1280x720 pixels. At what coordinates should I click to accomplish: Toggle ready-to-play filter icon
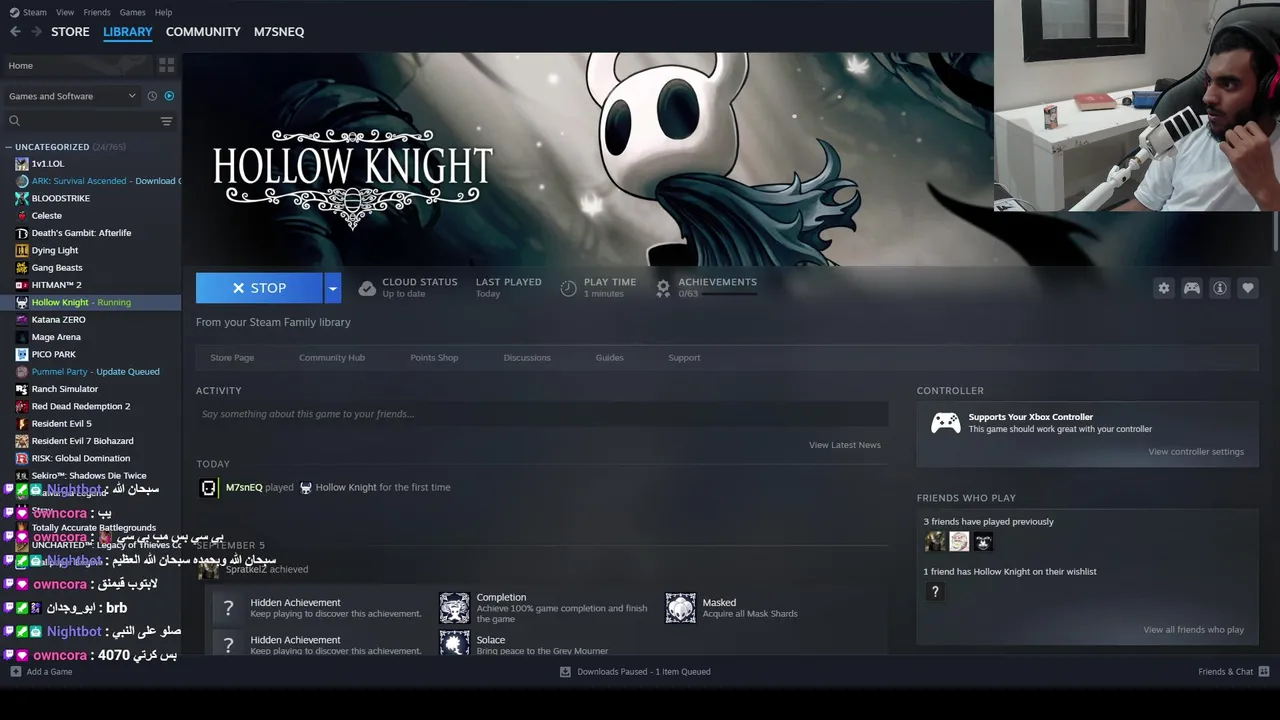(169, 96)
